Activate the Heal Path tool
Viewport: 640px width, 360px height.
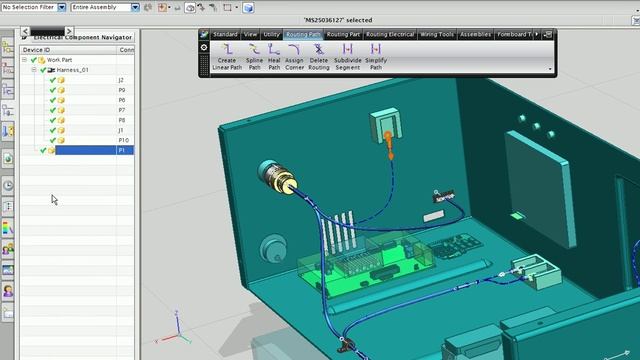pos(274,57)
